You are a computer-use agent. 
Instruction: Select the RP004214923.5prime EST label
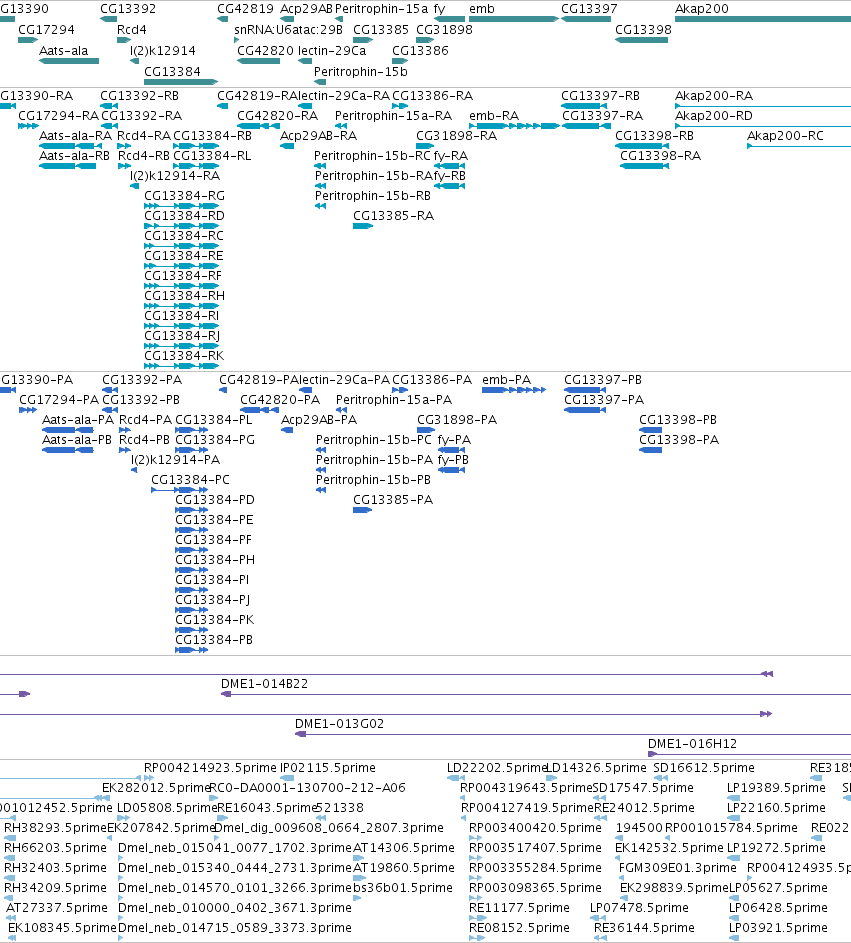[x=210, y=768]
